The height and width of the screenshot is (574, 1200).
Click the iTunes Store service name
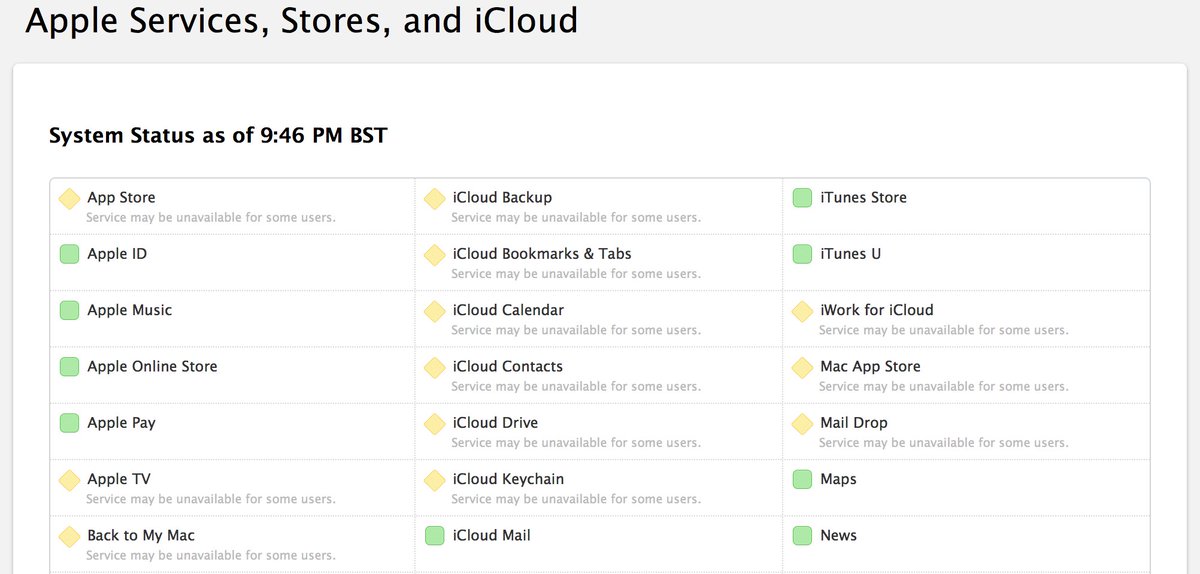tap(864, 198)
